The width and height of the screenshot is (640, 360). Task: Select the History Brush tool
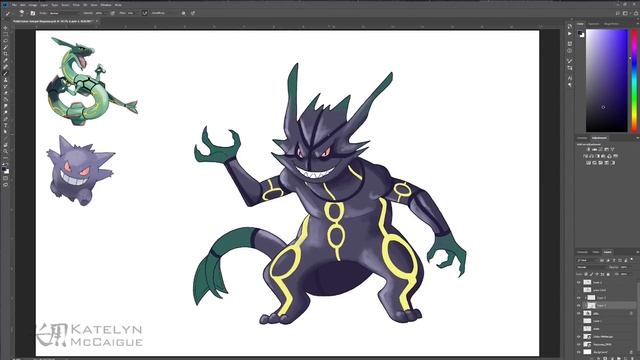[5, 86]
